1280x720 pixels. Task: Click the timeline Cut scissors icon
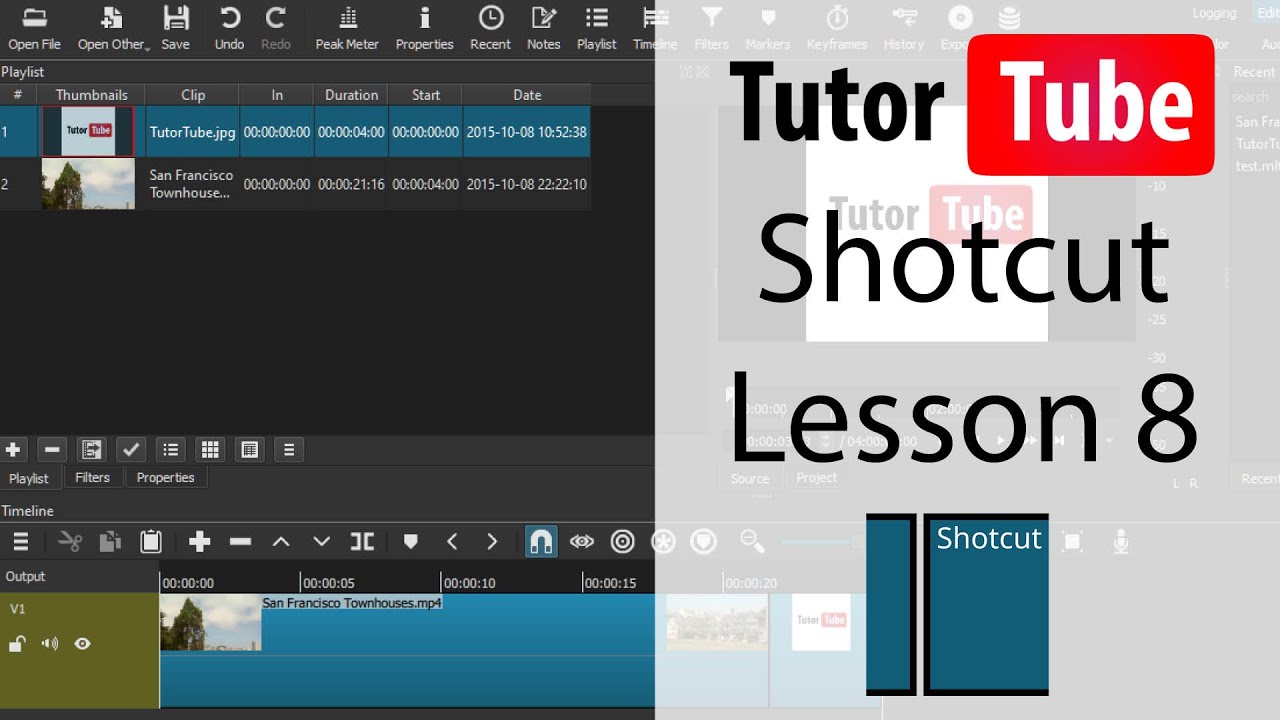70,542
